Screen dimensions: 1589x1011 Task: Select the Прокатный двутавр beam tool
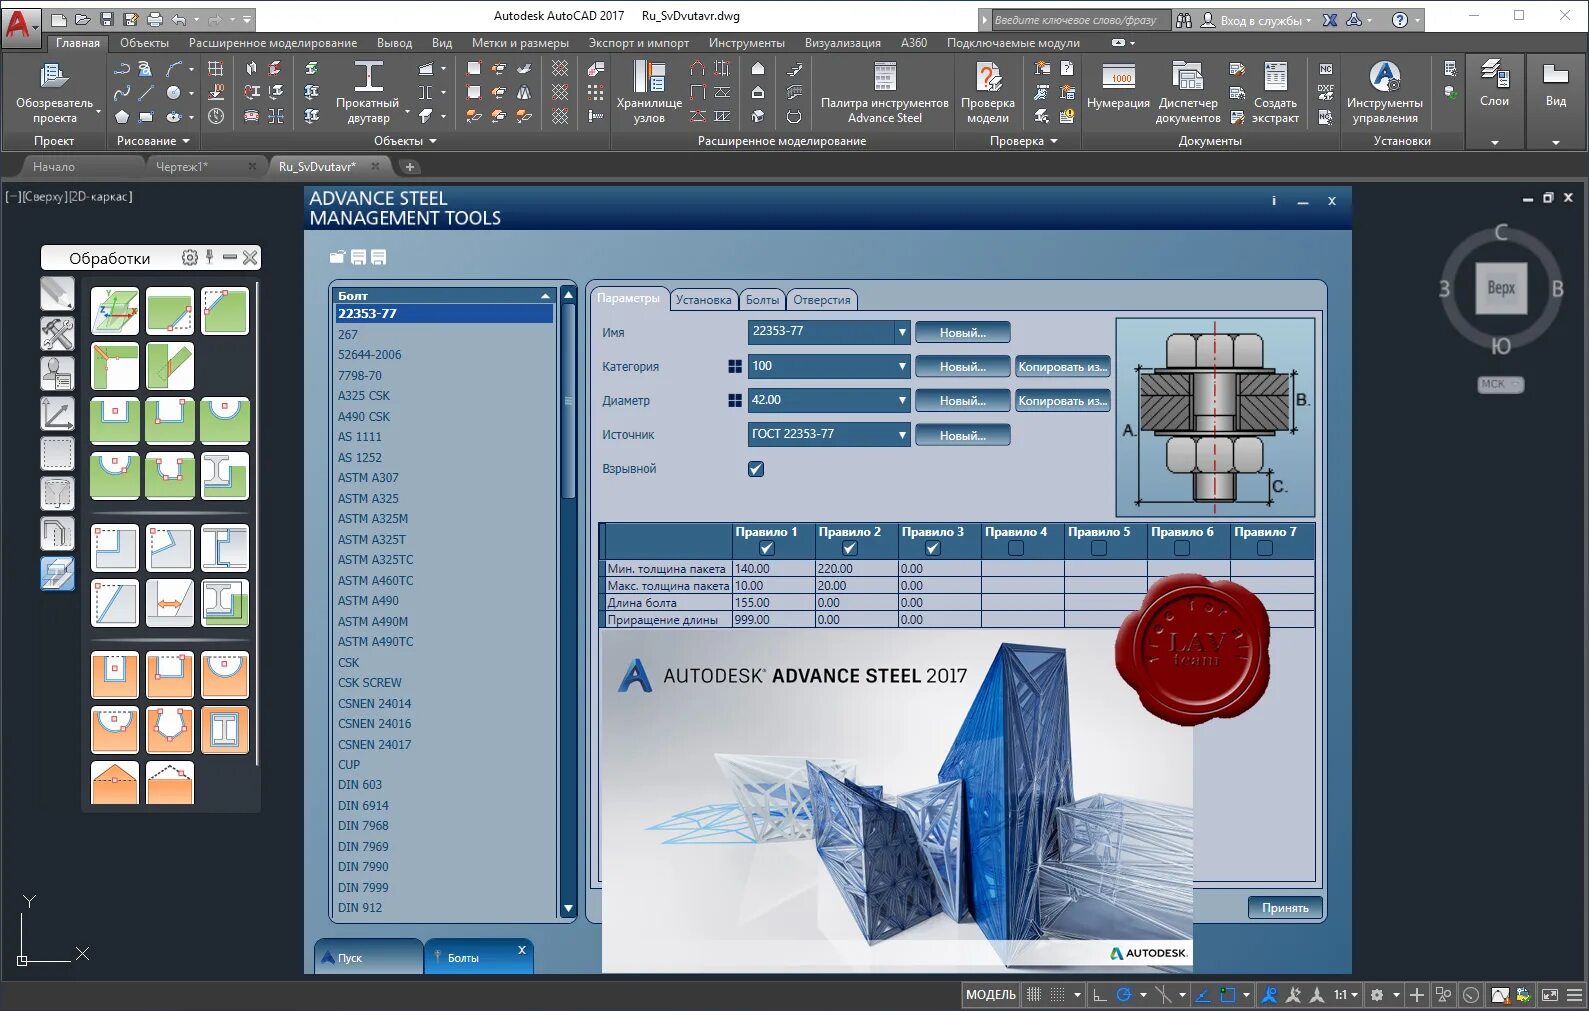368,91
